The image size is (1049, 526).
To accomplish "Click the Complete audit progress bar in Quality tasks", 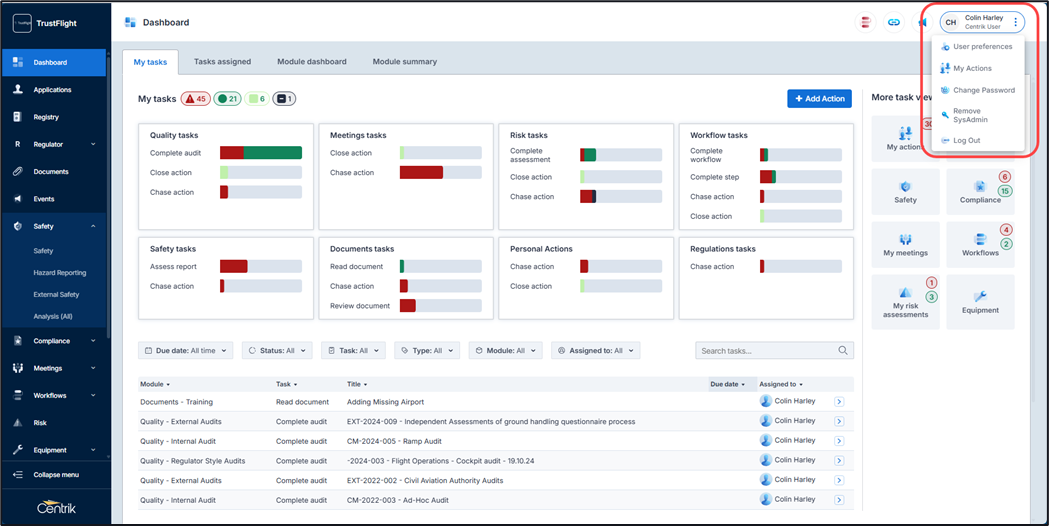I will [x=261, y=153].
